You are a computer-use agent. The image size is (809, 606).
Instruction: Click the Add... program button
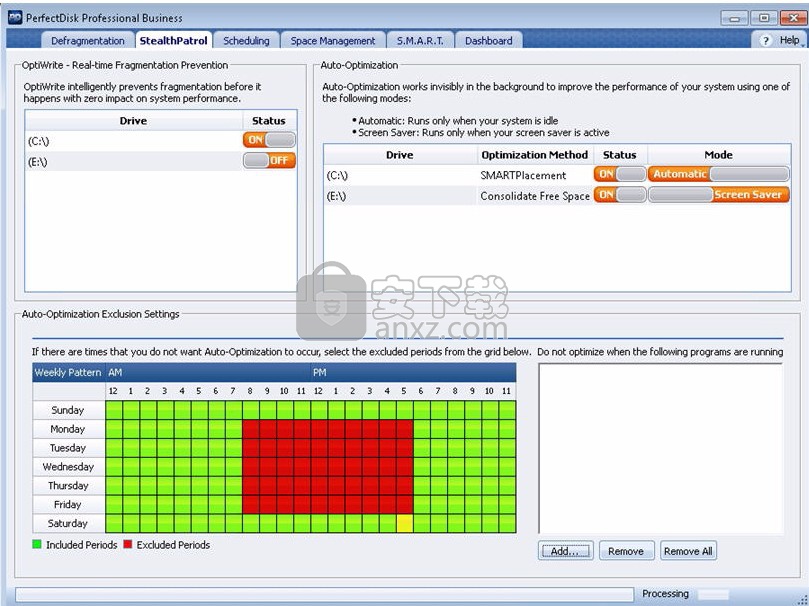pyautogui.click(x=565, y=551)
